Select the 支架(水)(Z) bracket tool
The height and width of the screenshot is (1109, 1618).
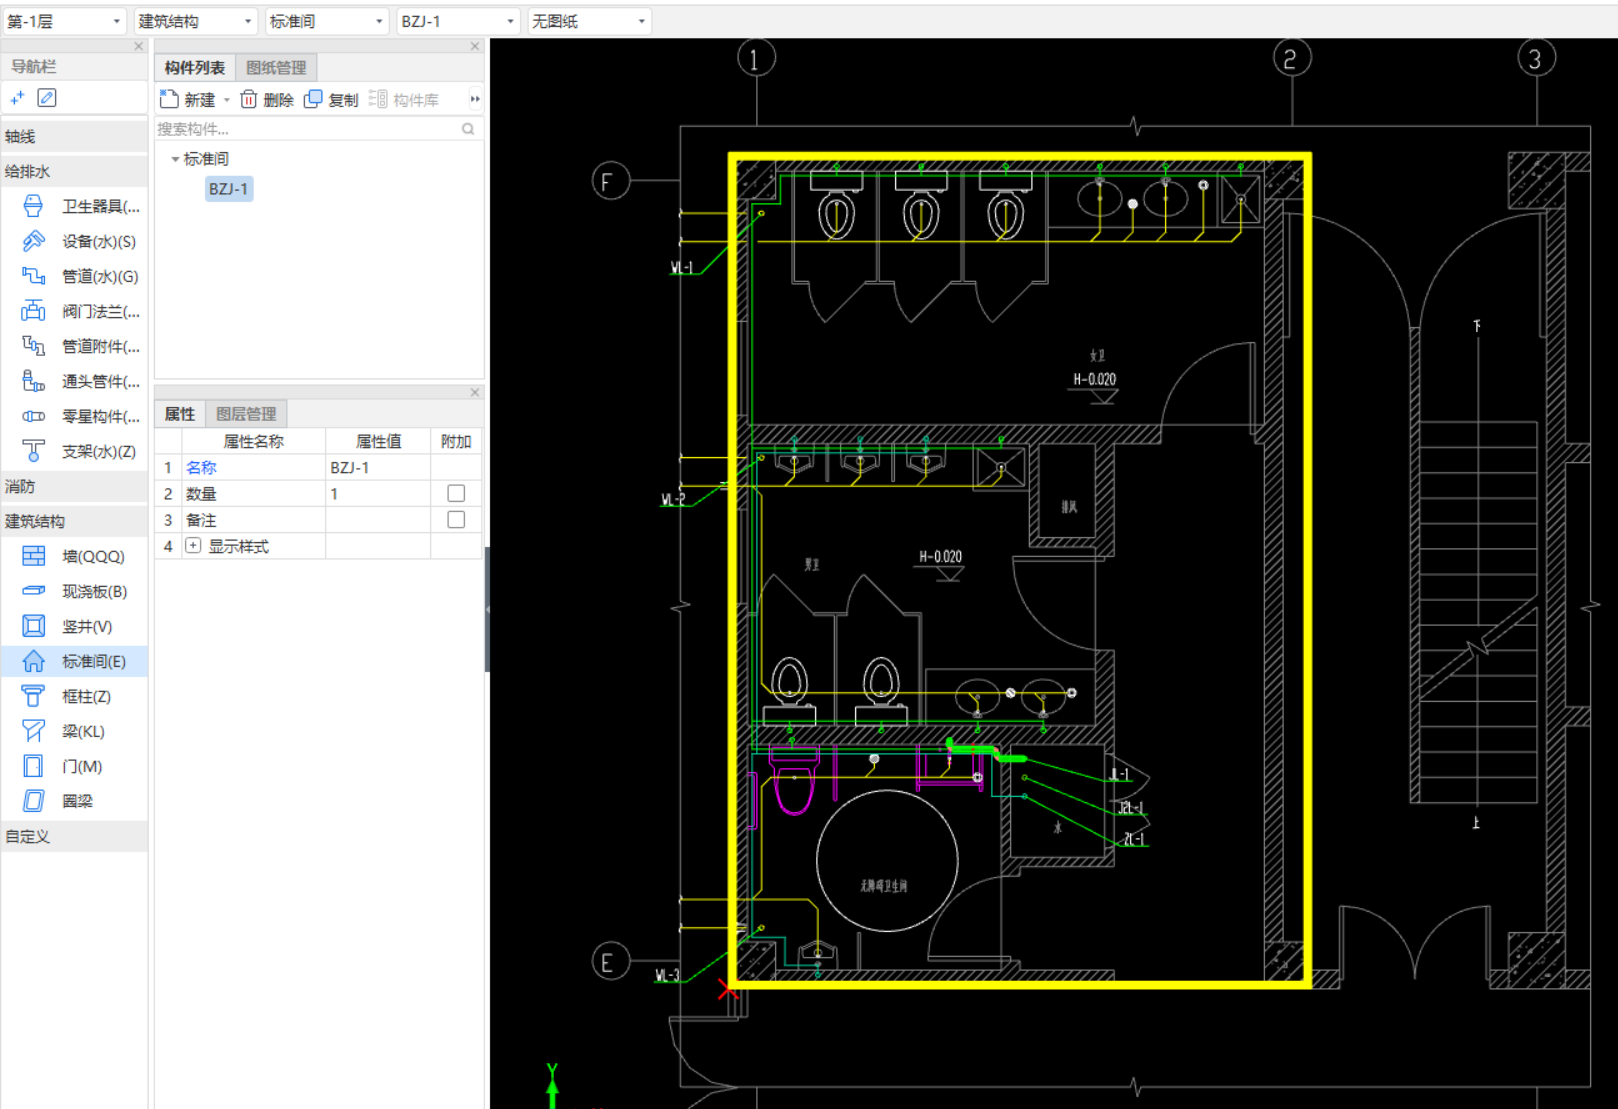pyautogui.click(x=75, y=451)
